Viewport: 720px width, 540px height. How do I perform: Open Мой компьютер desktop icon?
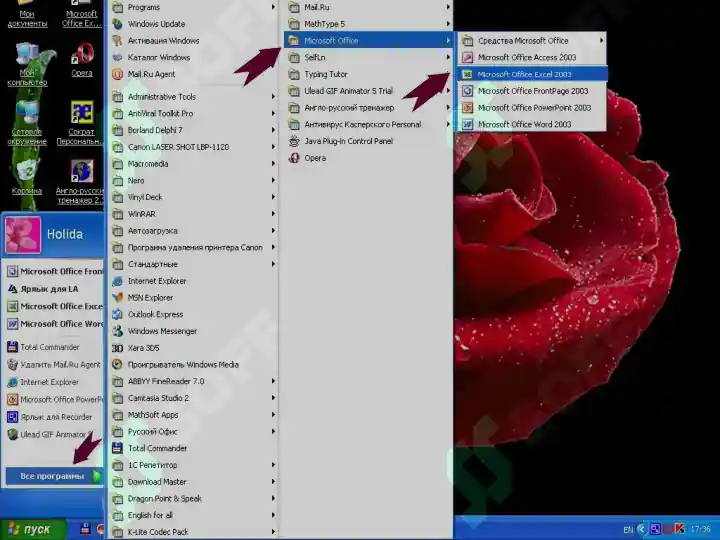[27, 64]
